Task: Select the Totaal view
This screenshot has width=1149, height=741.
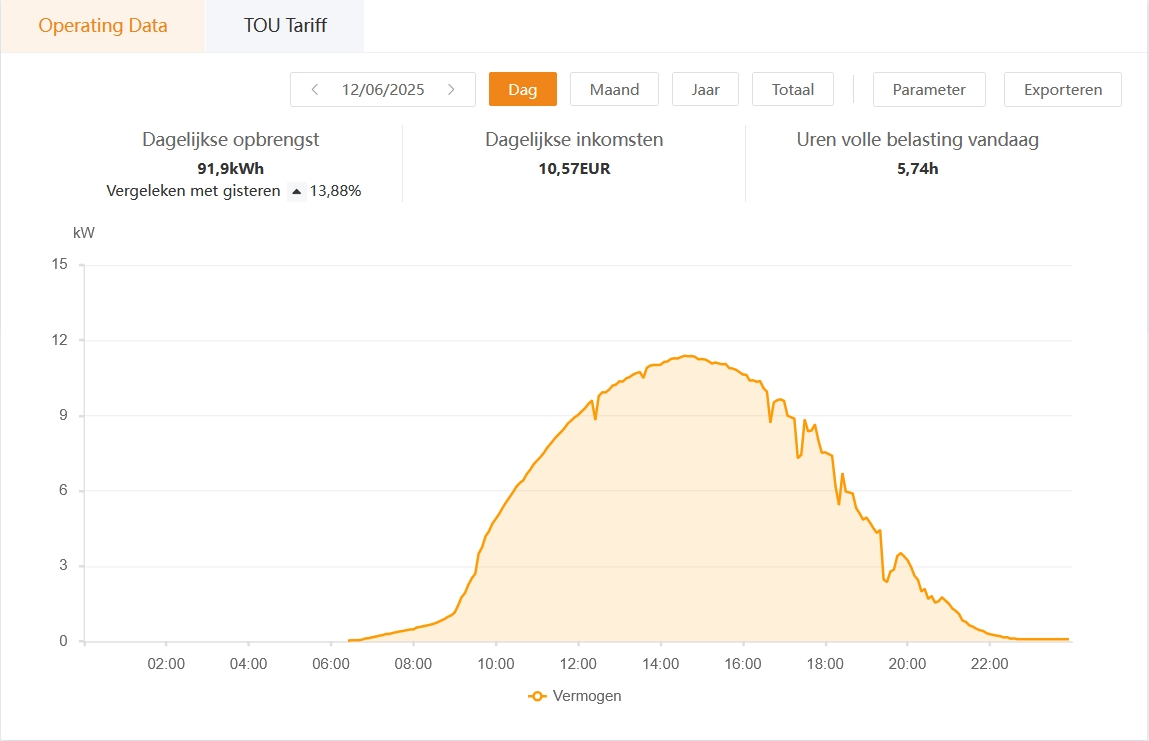Action: point(793,89)
